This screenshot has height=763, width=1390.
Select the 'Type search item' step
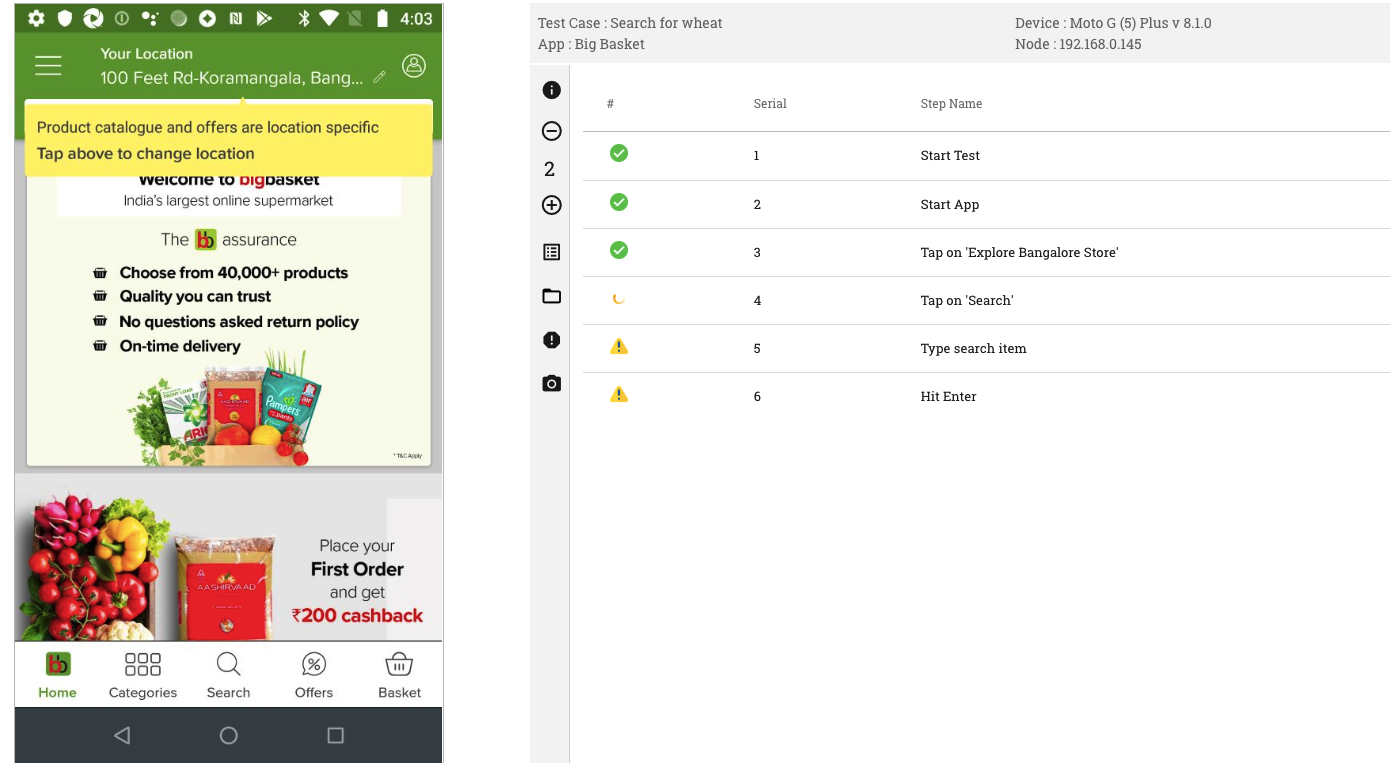[x=973, y=348]
